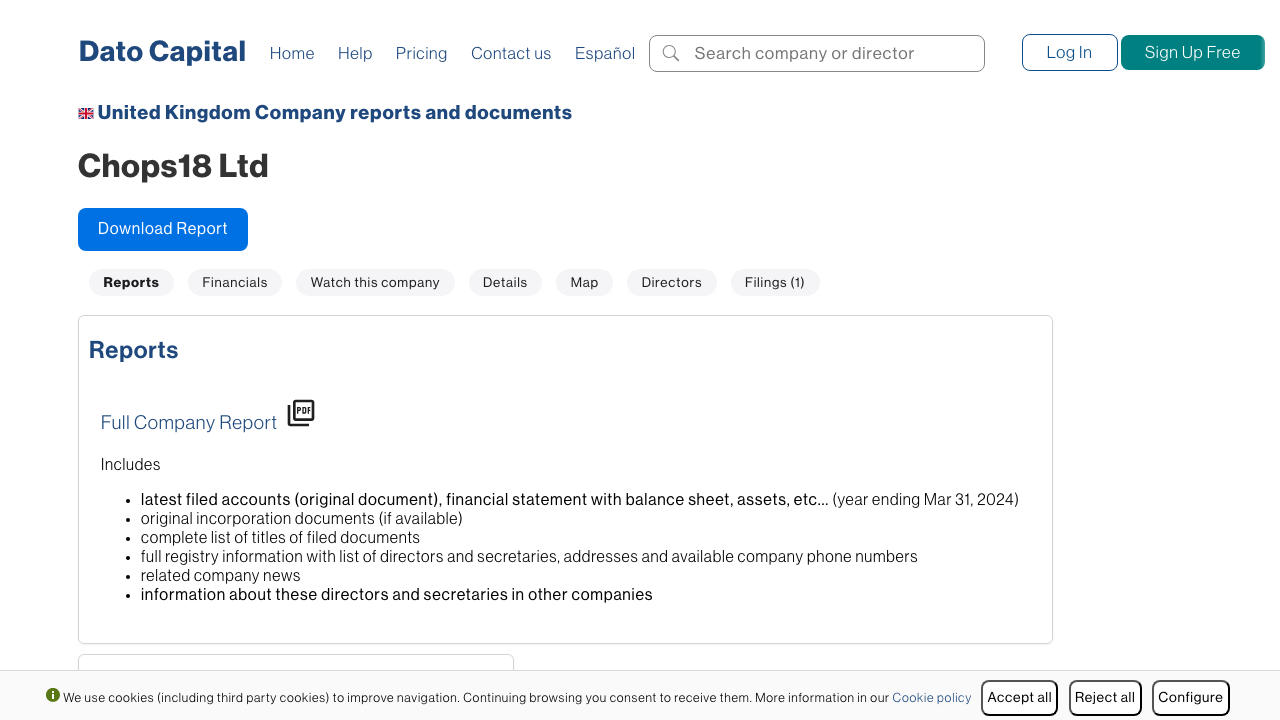Open the Directors tab
The image size is (1280, 720).
click(671, 283)
